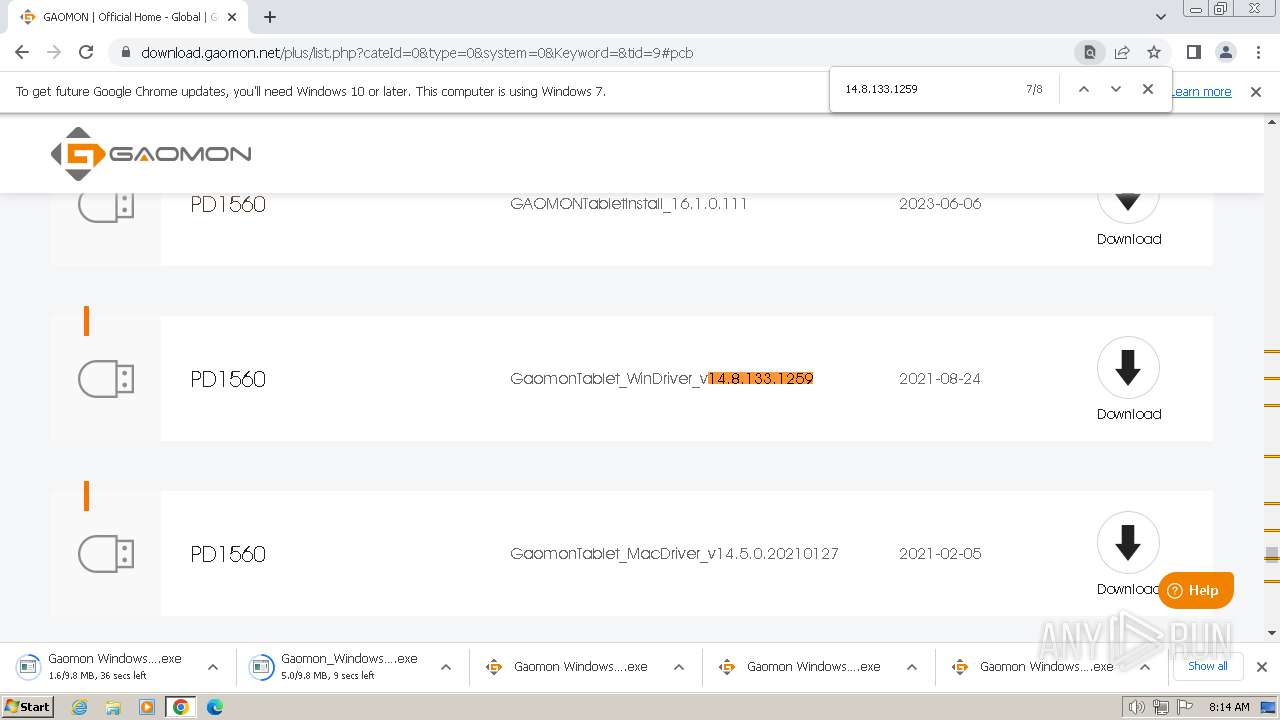This screenshot has height=720, width=1280.
Task: Click GAOMONTabletInstall_16.1.0.111 filename
Action: tap(629, 204)
